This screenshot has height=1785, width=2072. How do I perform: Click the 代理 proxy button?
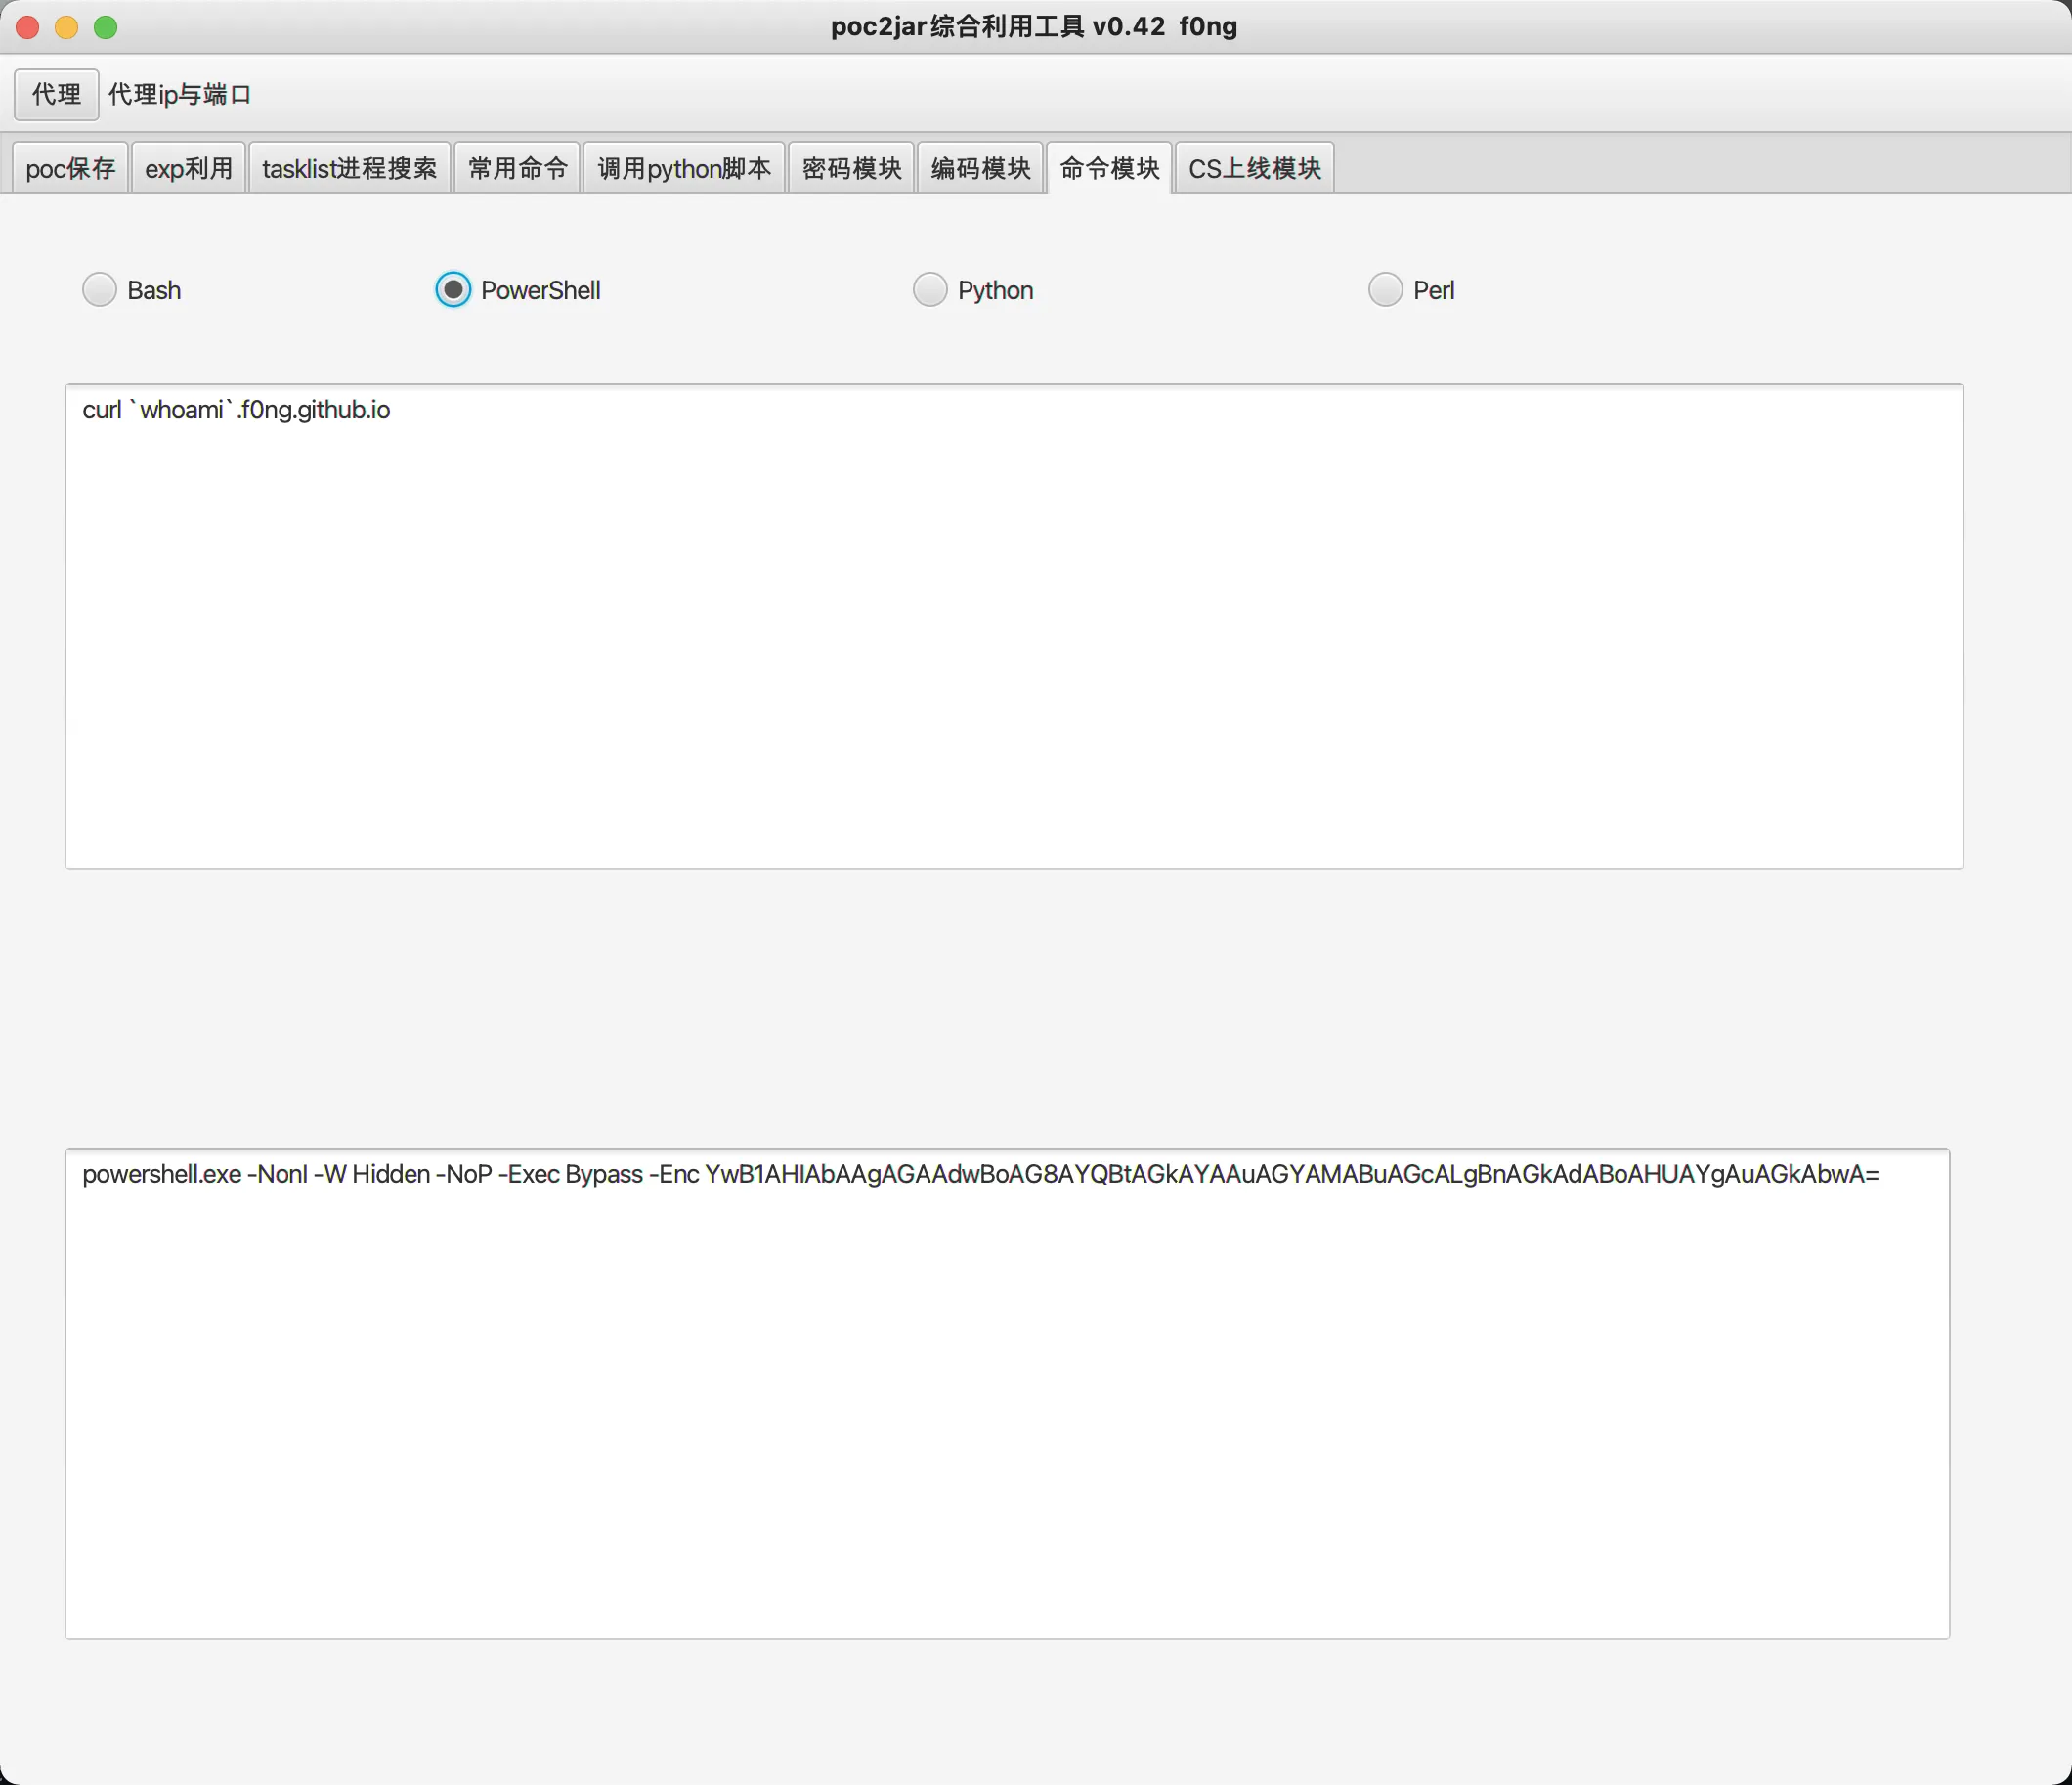[56, 94]
